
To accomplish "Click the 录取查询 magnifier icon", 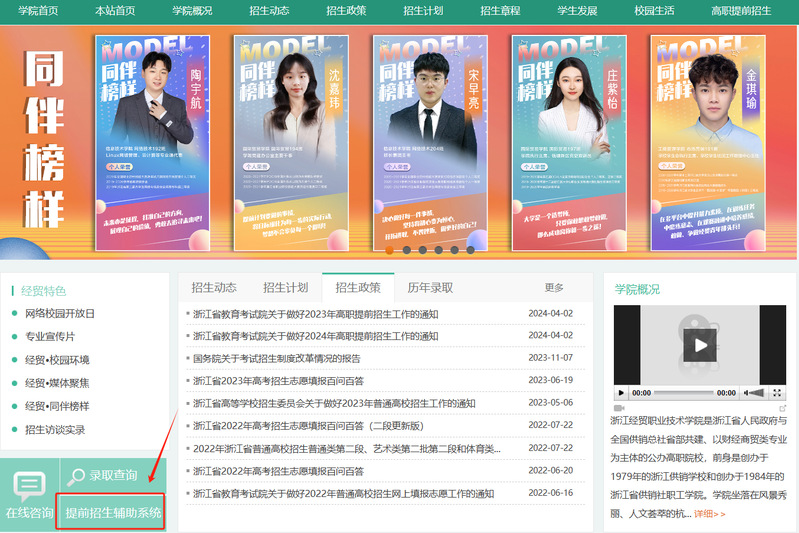I will click(75, 475).
